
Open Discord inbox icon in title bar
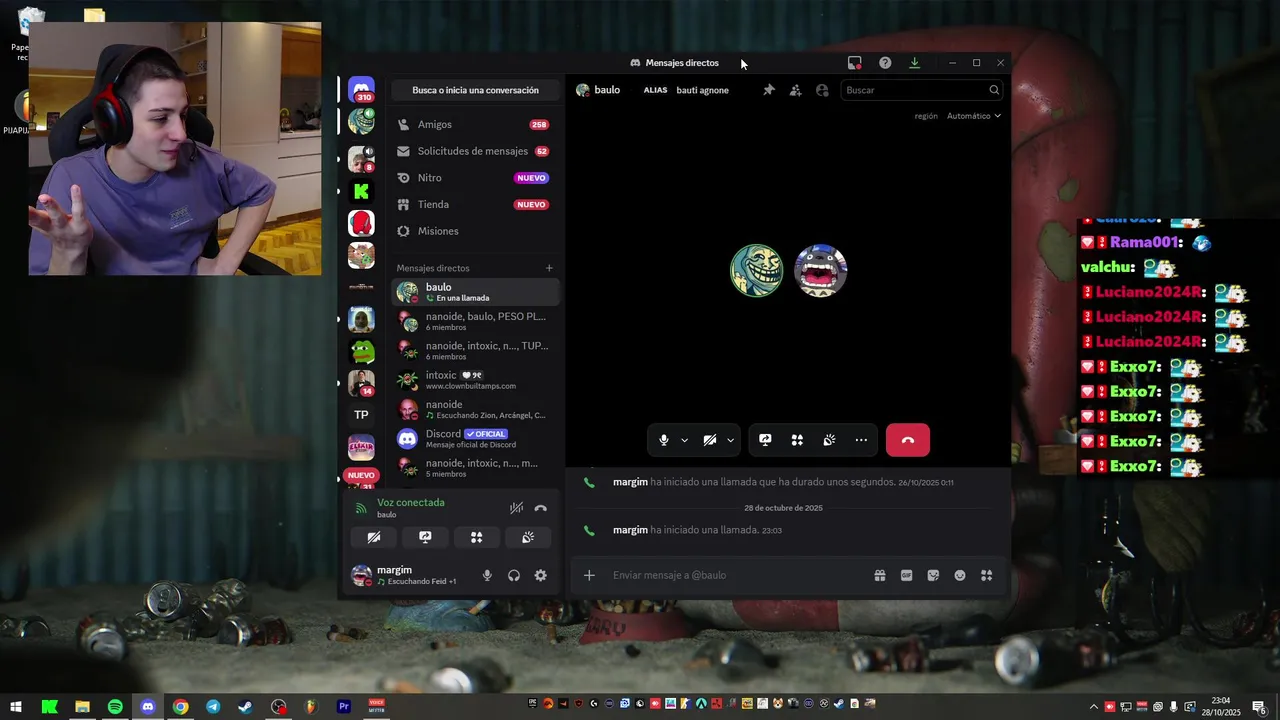[x=854, y=63]
